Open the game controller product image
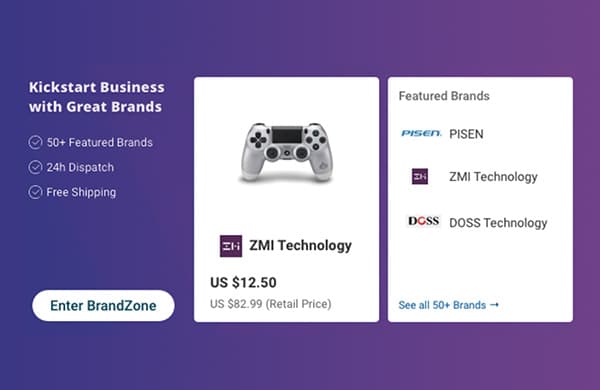This screenshot has height=390, width=600. (x=287, y=152)
